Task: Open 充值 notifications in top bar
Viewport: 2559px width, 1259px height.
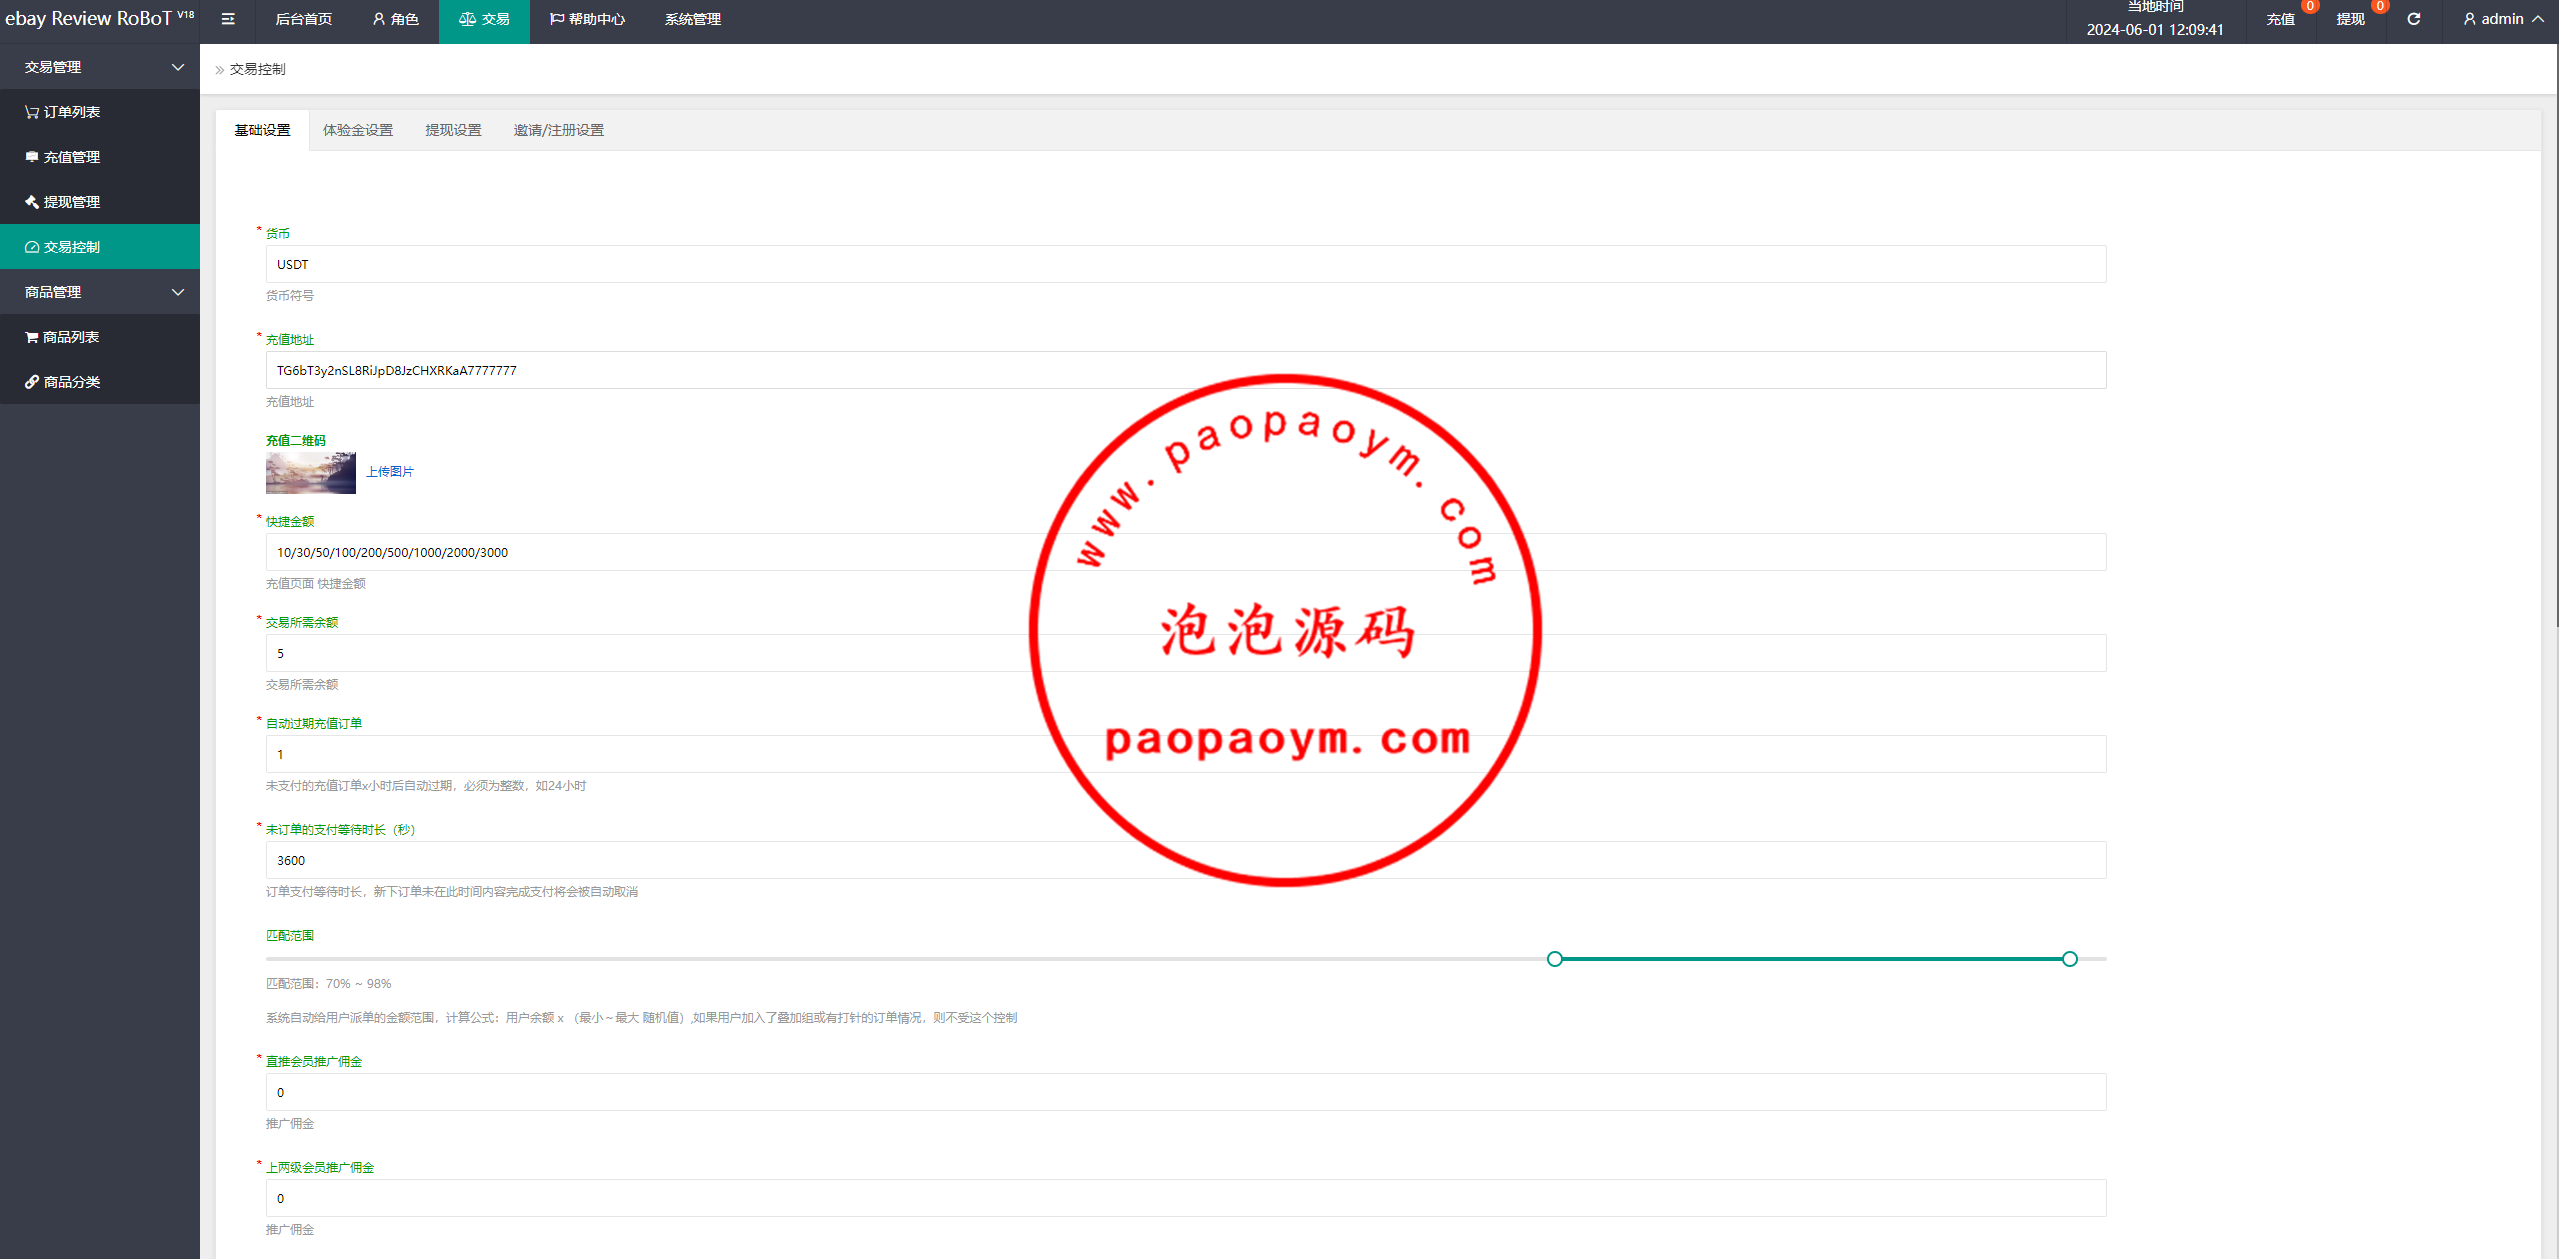Action: click(x=2281, y=19)
